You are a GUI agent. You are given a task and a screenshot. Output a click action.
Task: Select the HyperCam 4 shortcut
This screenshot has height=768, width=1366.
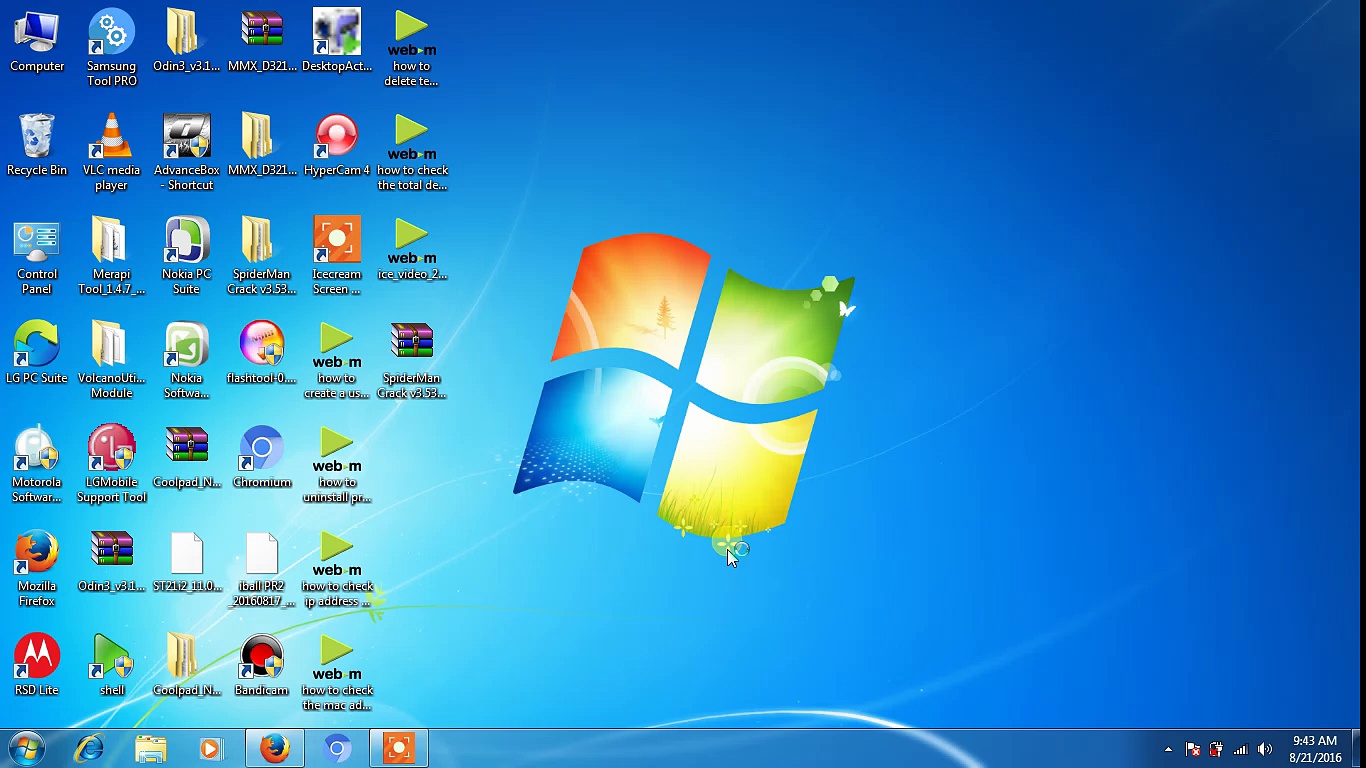point(337,146)
